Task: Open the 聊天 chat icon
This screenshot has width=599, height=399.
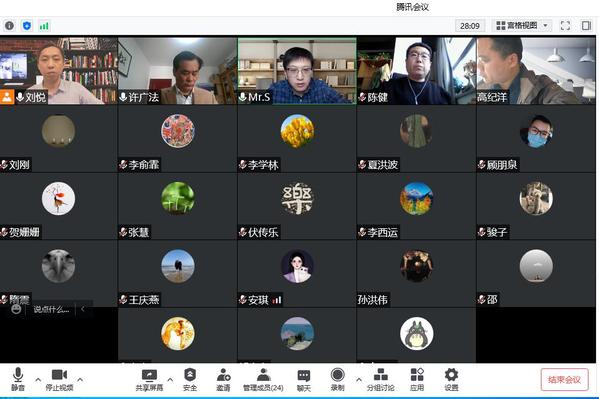Action: [x=304, y=380]
